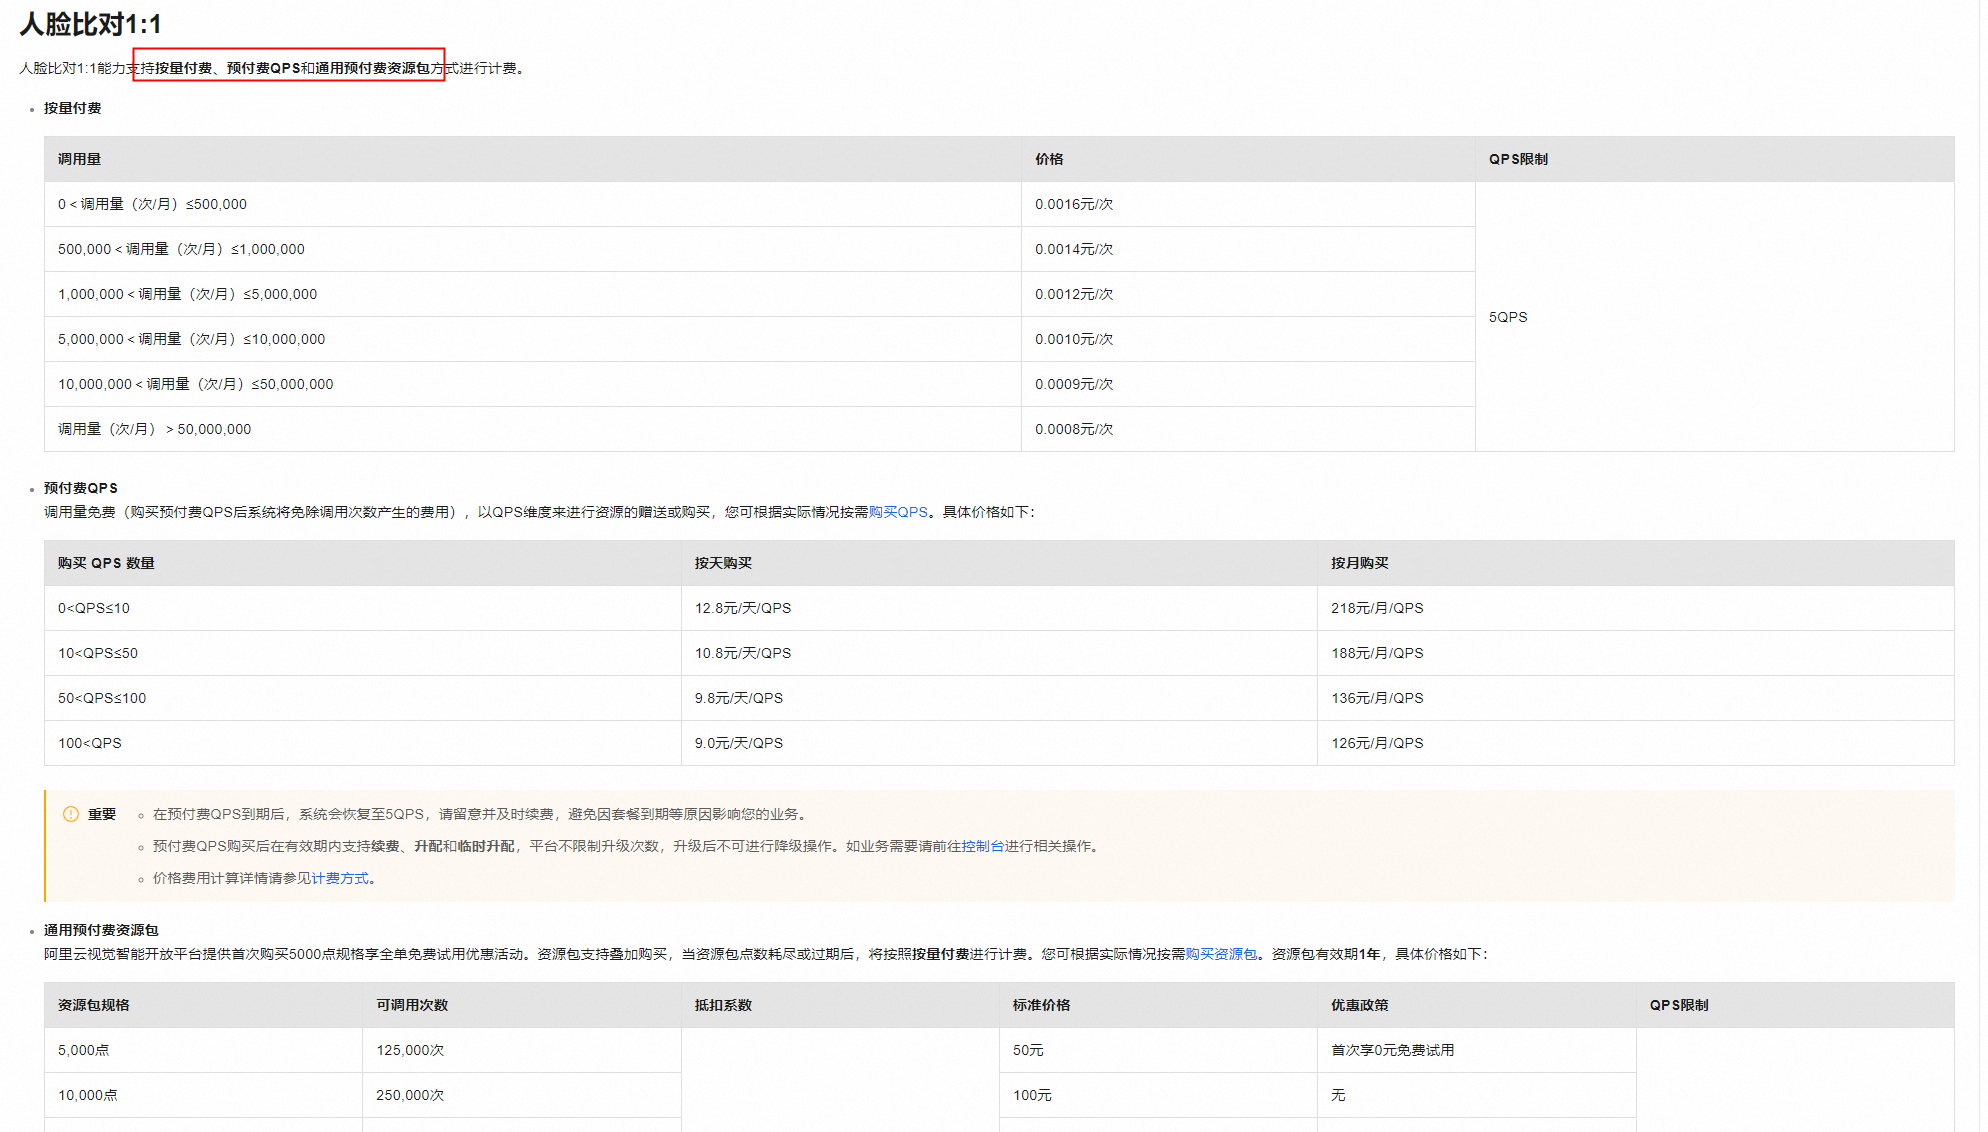The image size is (1988, 1132).
Task: Click the 100元 standard price cell
Action: pos(1158,1095)
